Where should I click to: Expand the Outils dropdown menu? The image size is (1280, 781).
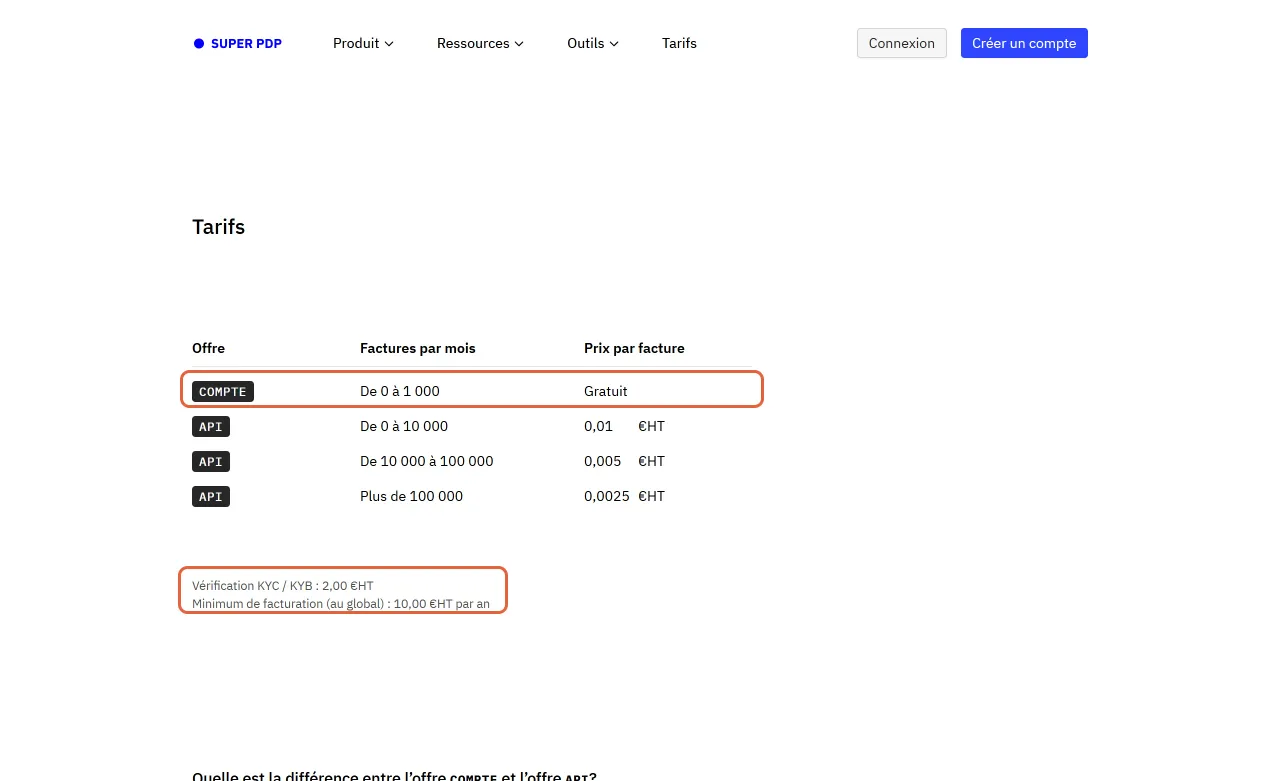click(593, 43)
